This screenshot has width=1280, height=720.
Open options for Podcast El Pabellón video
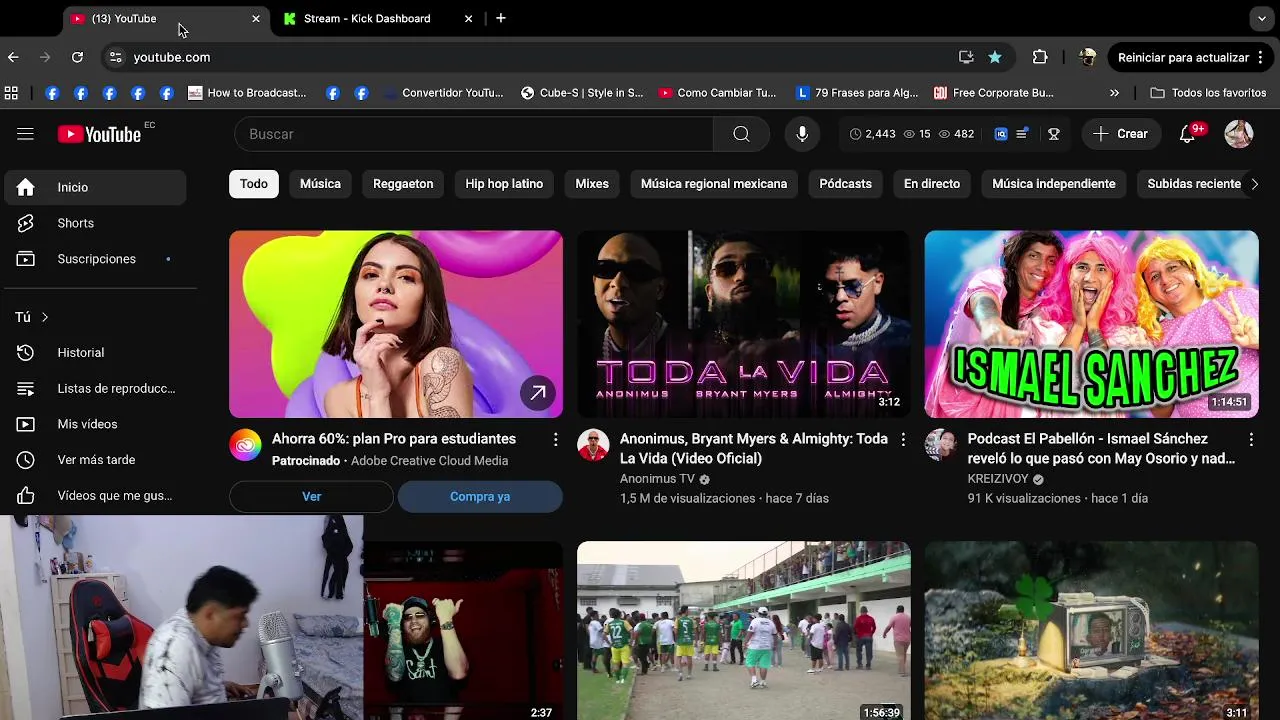1251,439
